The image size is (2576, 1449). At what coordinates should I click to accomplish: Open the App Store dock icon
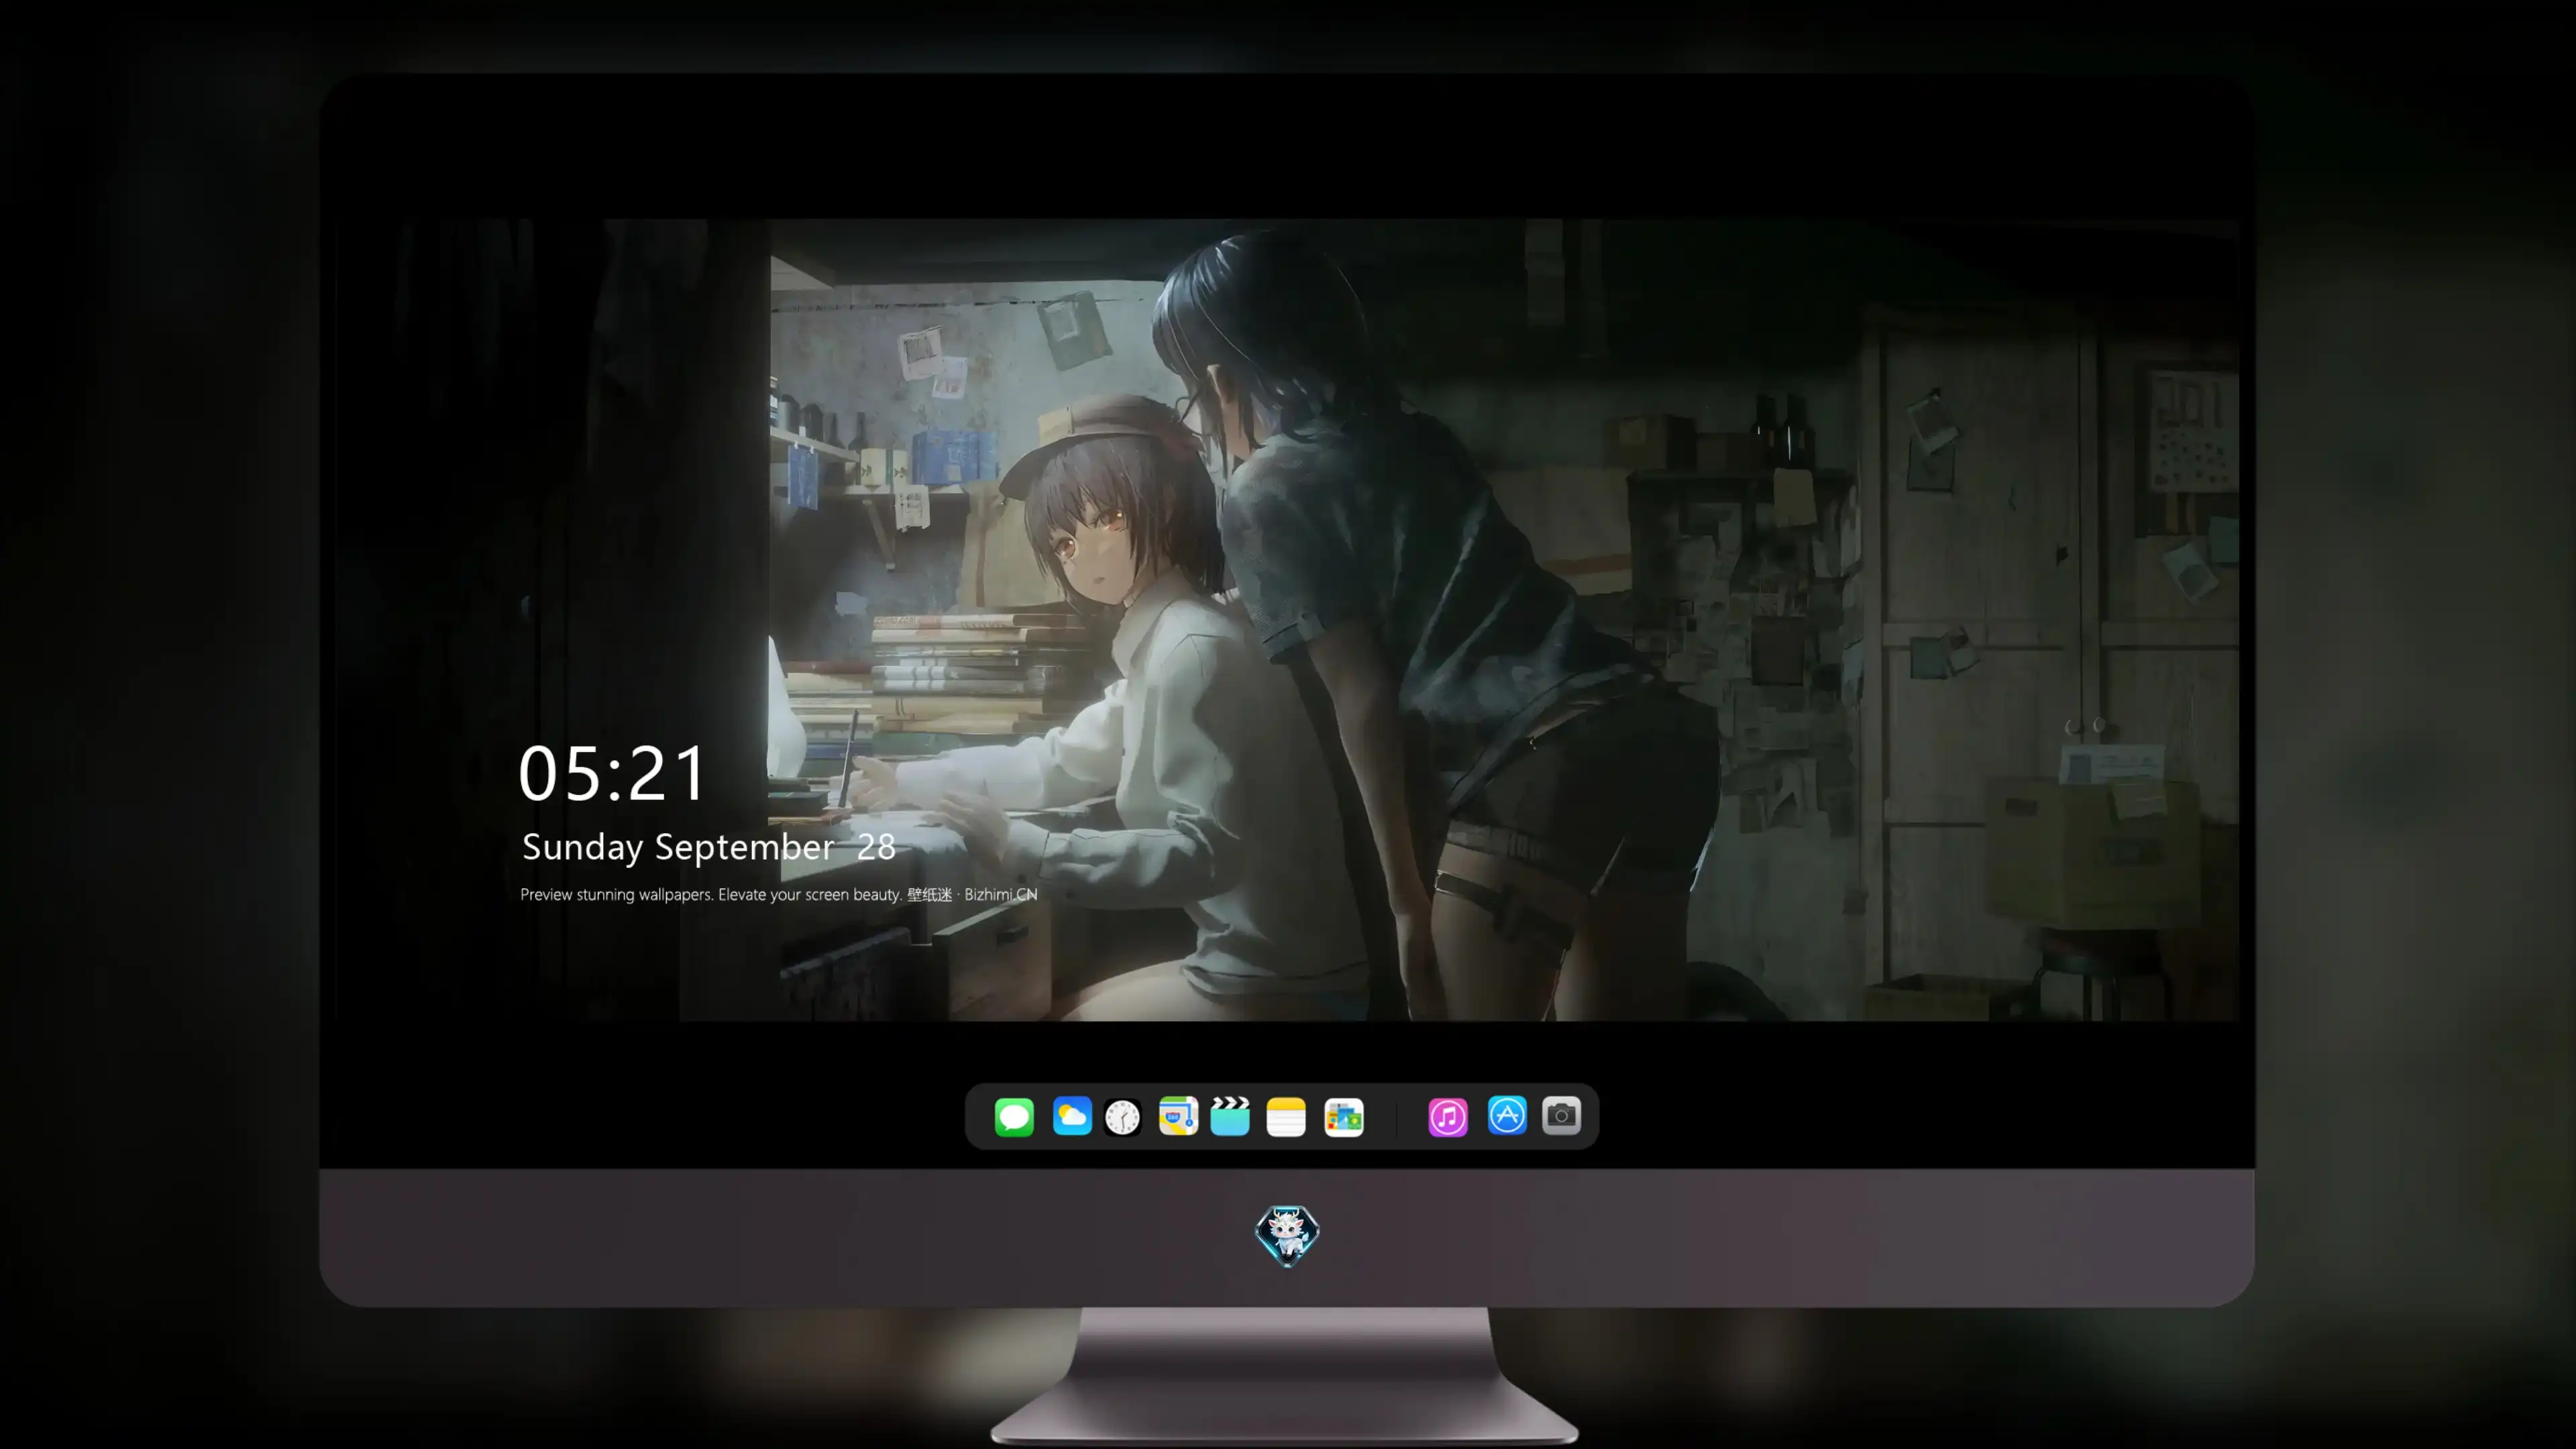pos(1507,1115)
